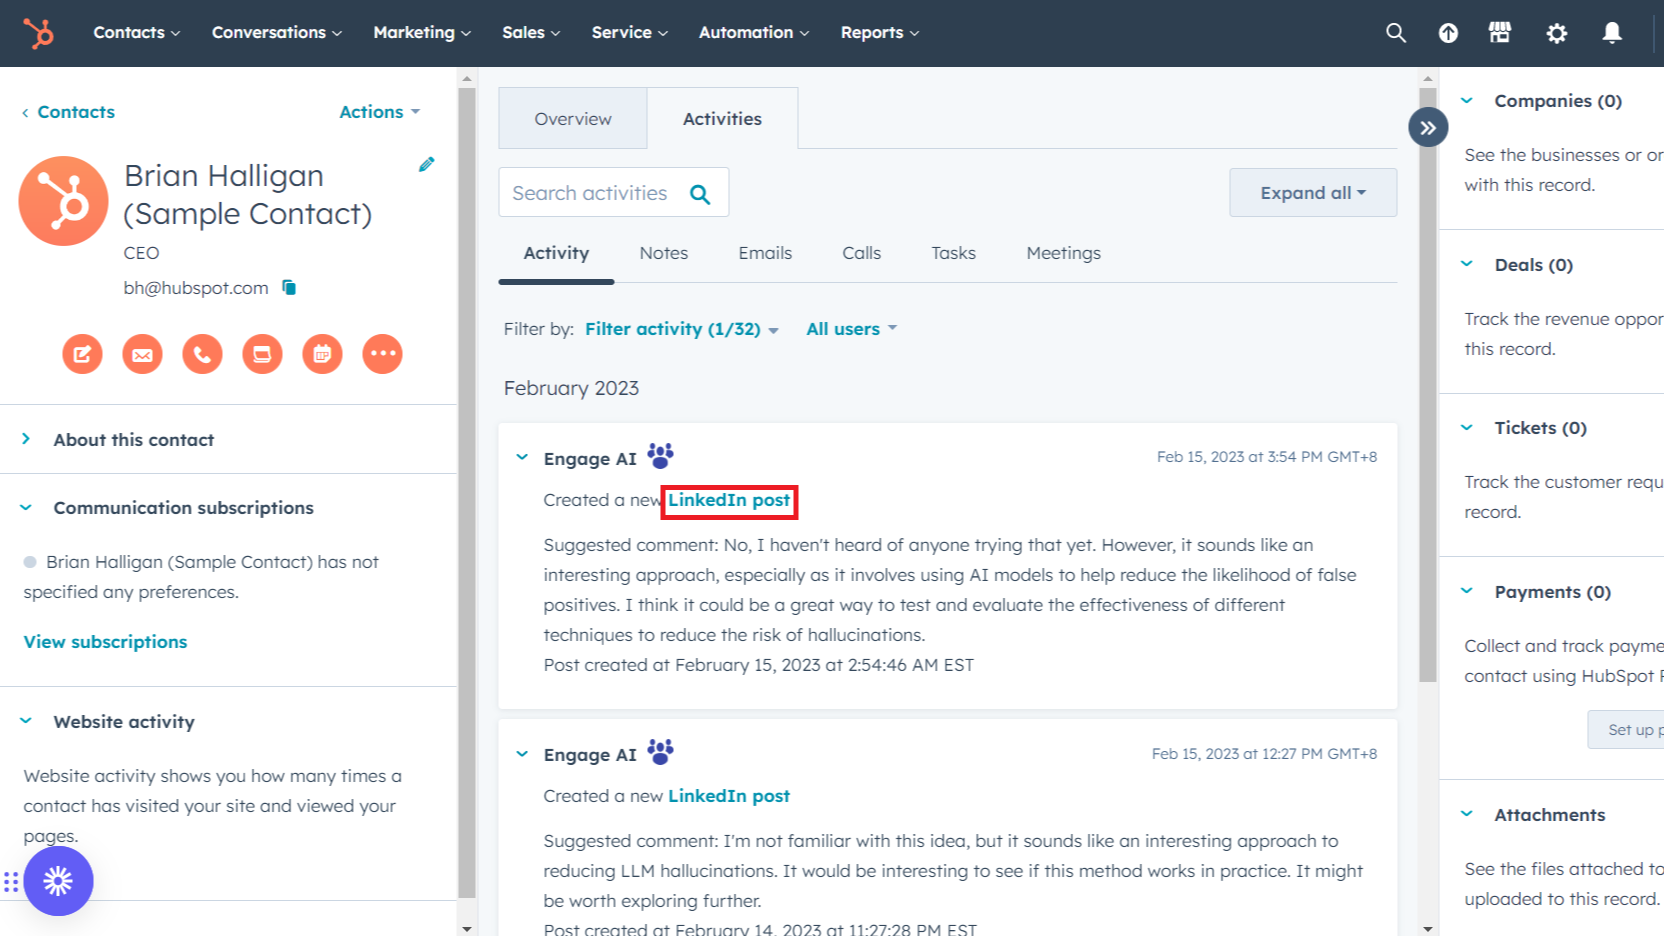Click the create note icon button
This screenshot has height=936, width=1664.
coord(82,354)
